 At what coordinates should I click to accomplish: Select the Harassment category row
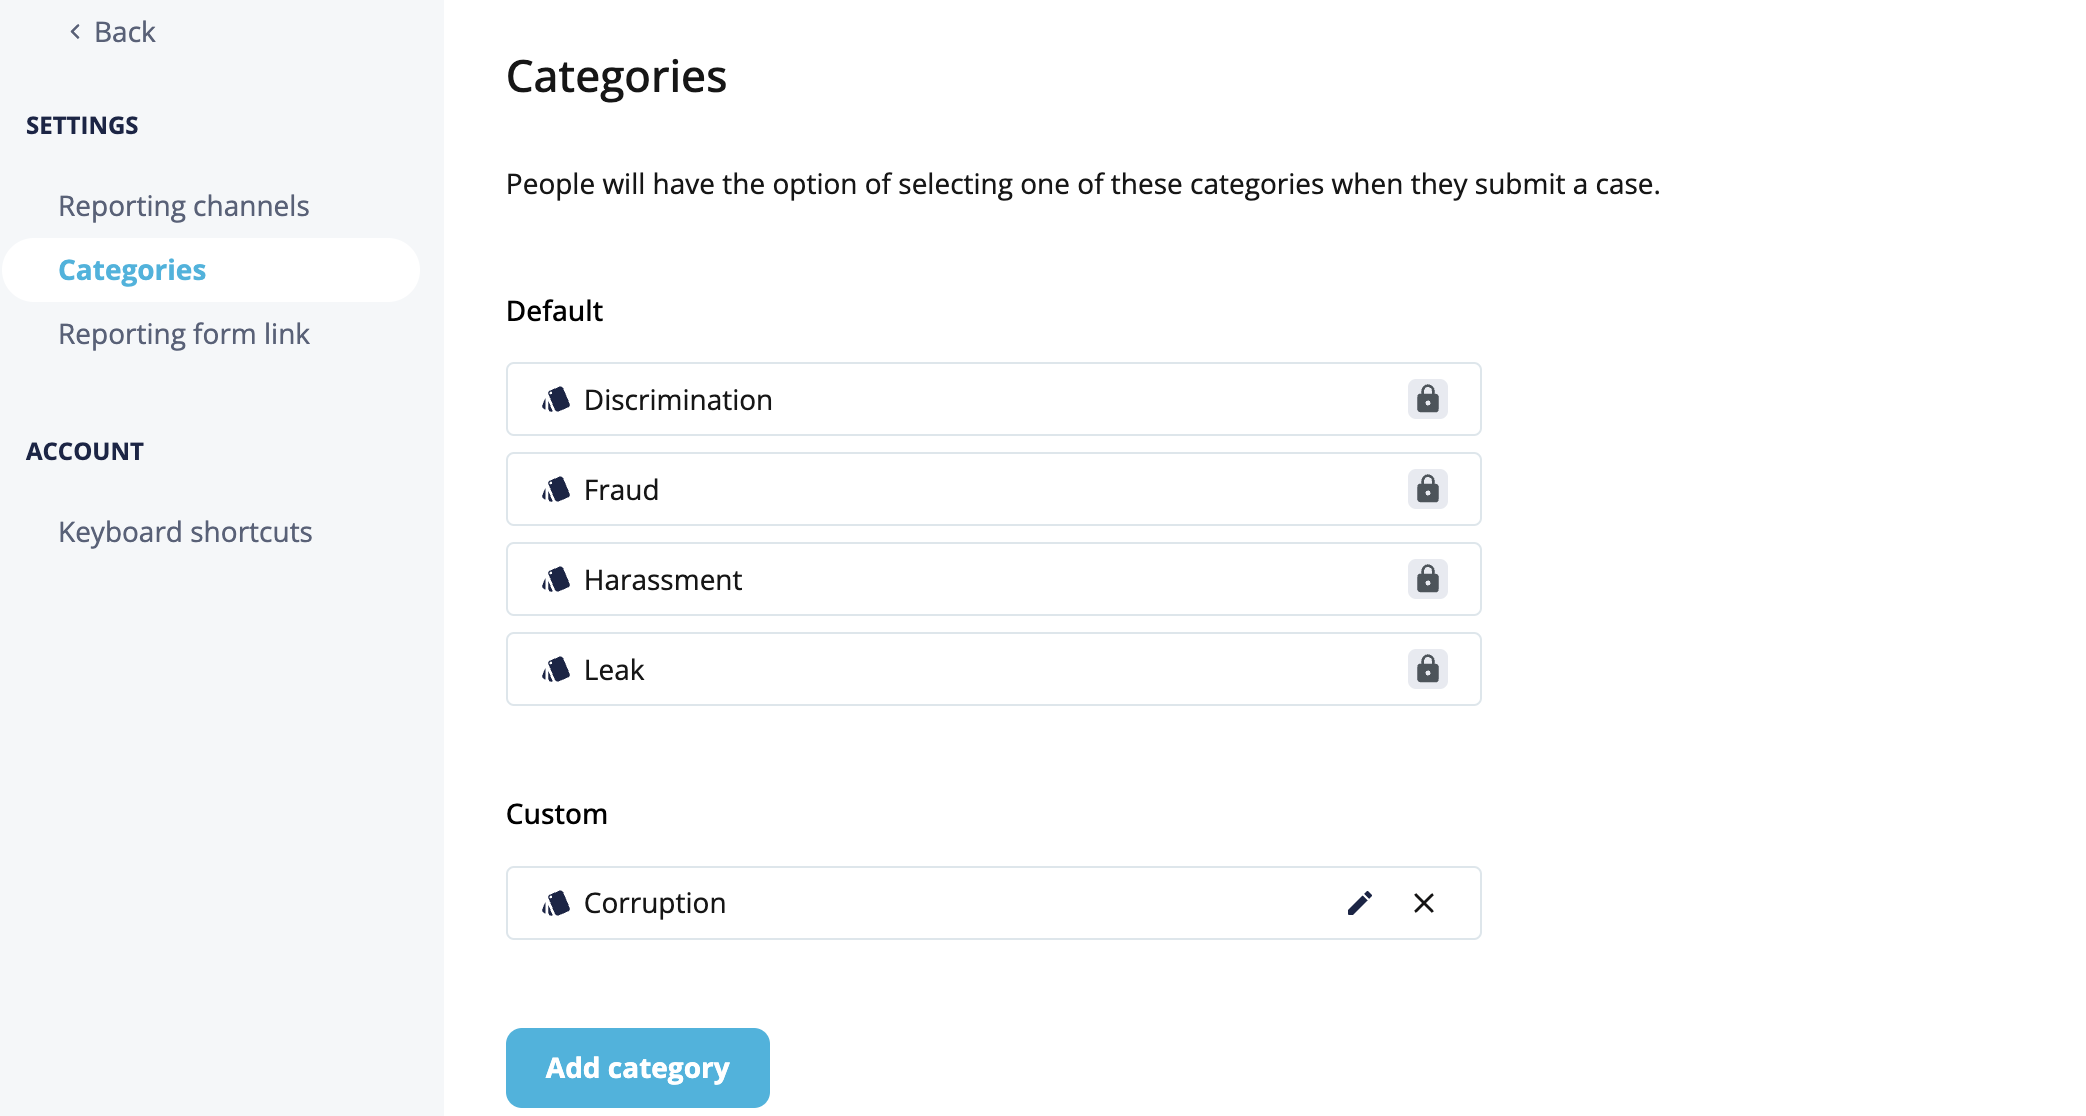(993, 579)
